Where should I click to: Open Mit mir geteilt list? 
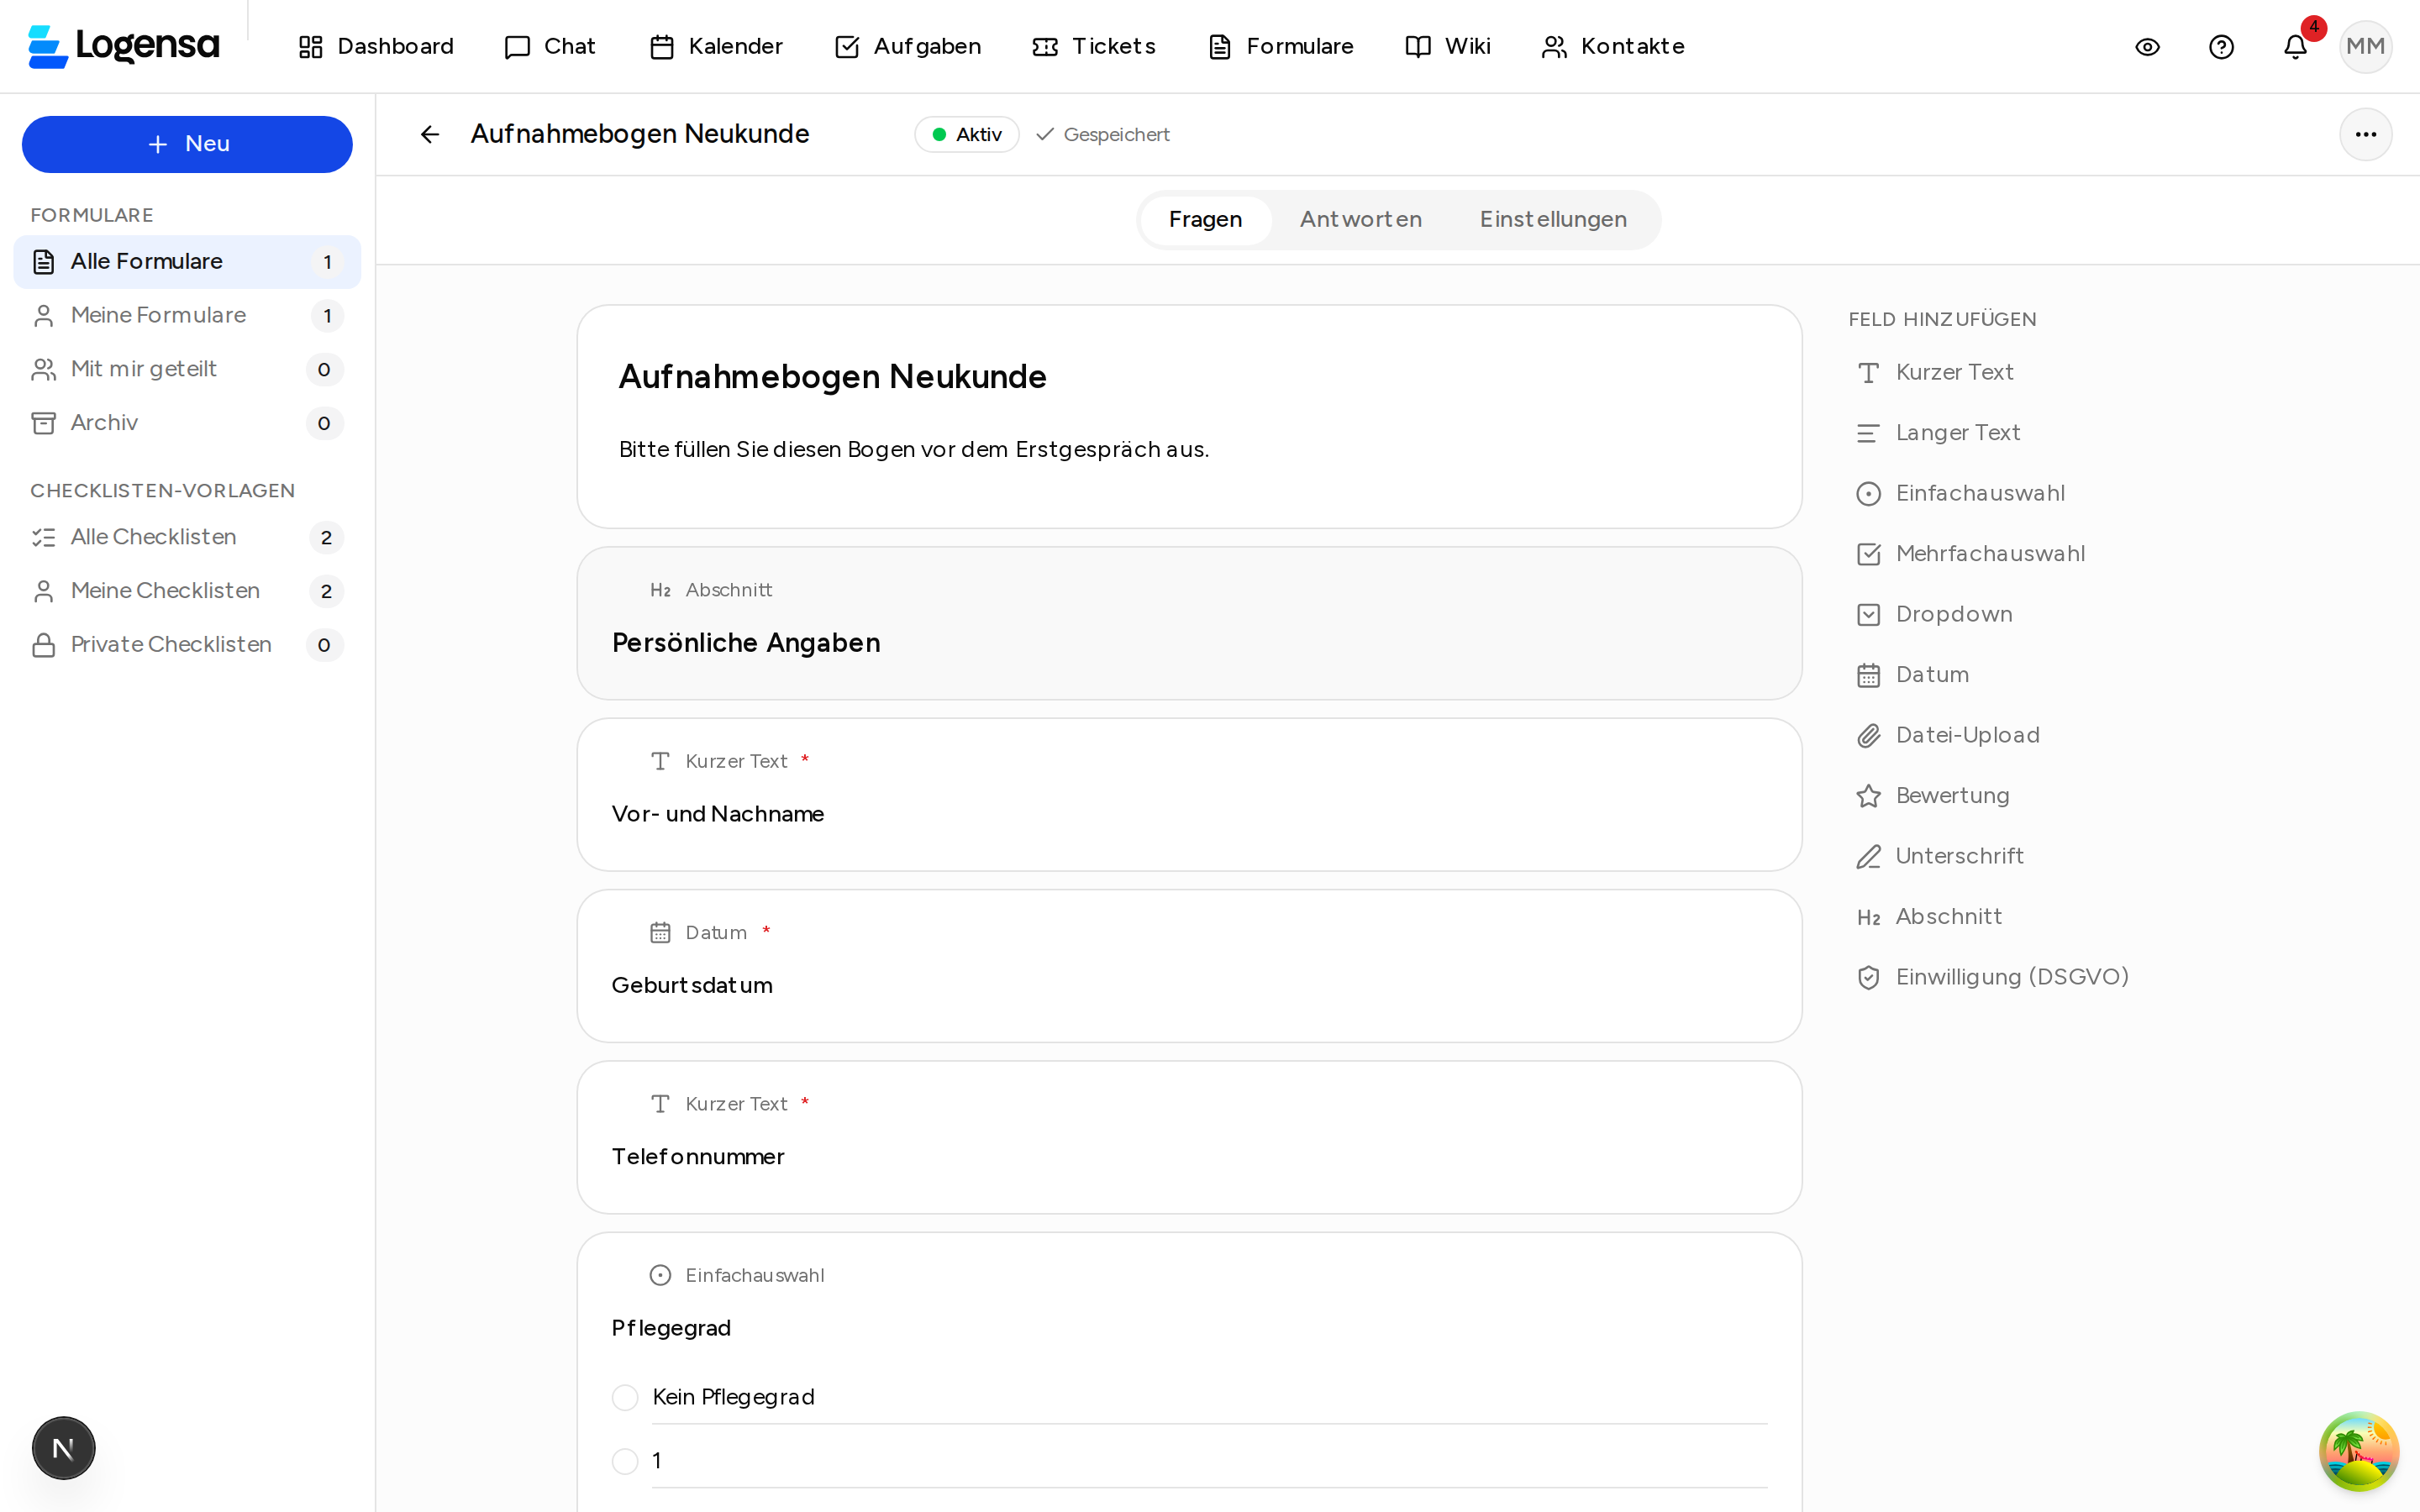(187, 370)
